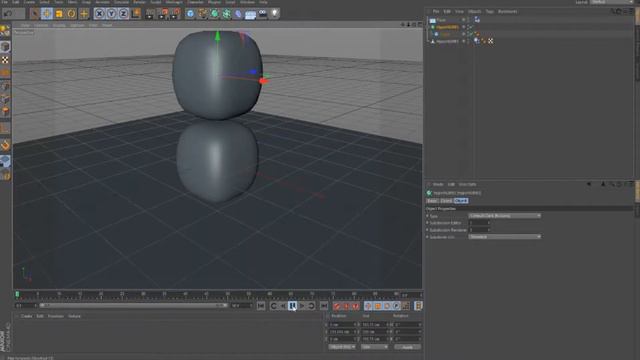Click the Undo arrow in top toolbar
Viewport: 640px width, 360px height.
pyautogui.click(x=8, y=14)
